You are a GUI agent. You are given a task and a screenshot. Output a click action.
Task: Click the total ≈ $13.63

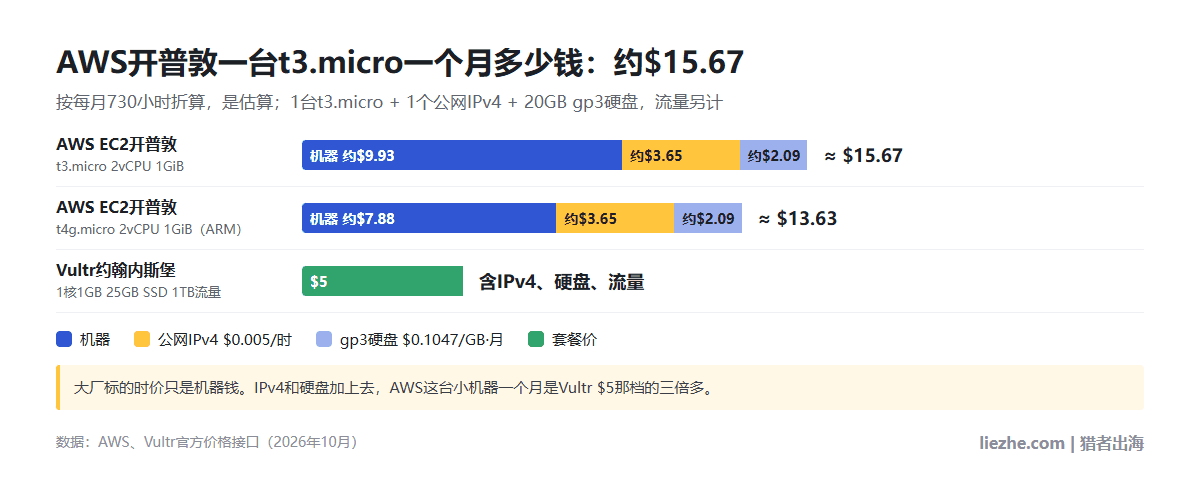point(798,218)
